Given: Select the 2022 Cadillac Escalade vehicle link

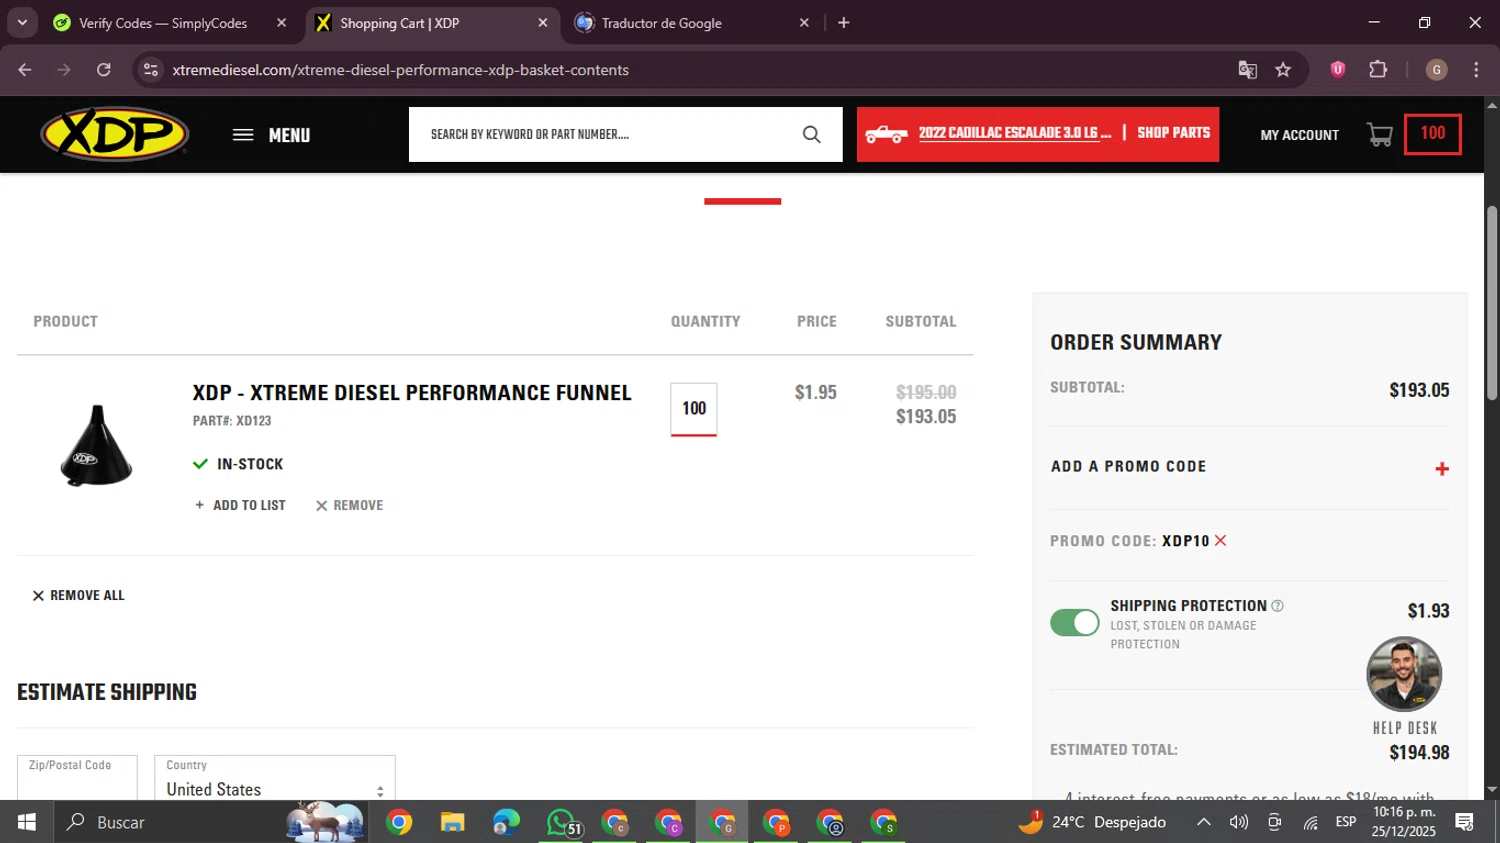Looking at the screenshot, I should tap(1014, 133).
